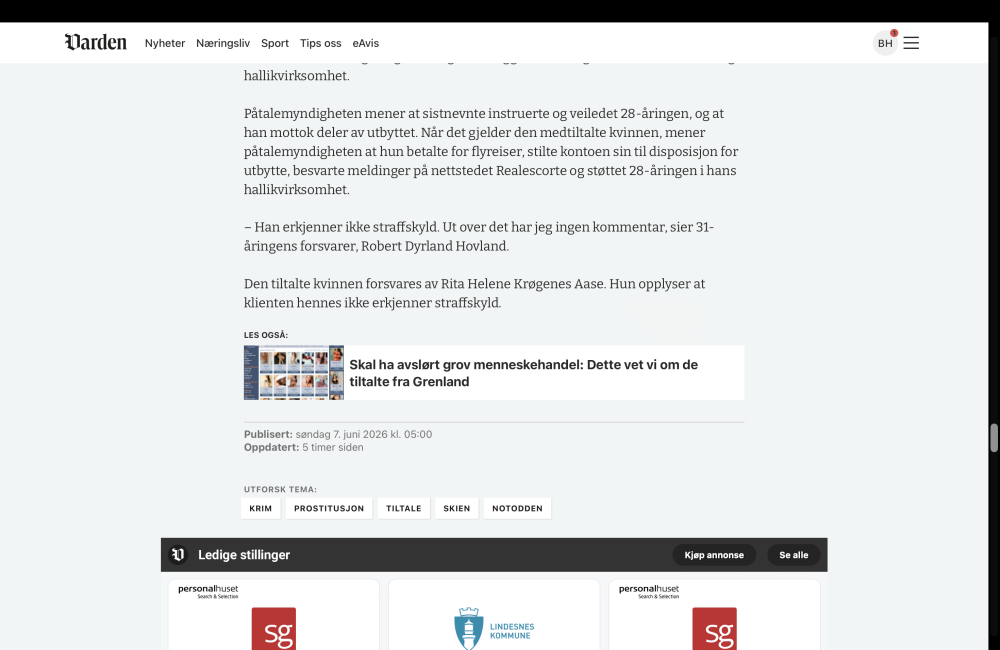Image resolution: width=1000 pixels, height=650 pixels.
Task: Open the last personalhuset sg job card
Action: [x=714, y=615]
